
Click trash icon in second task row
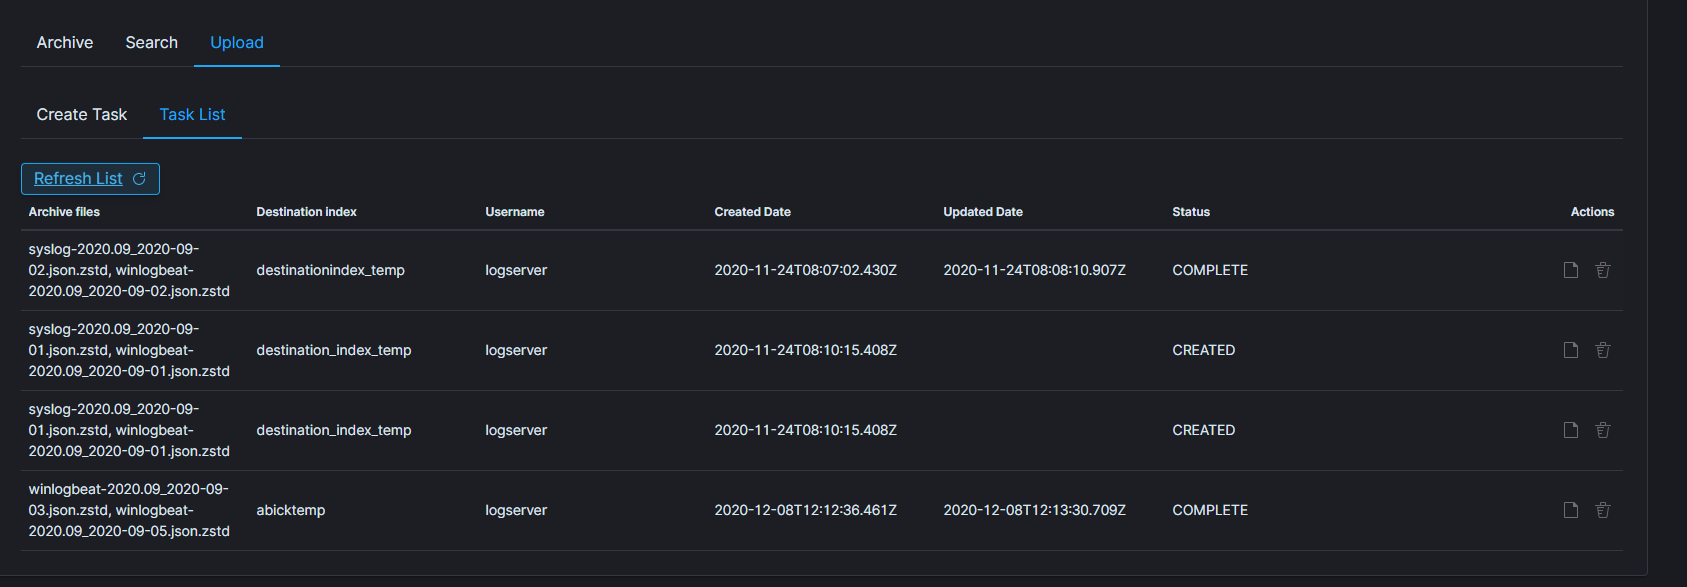point(1603,350)
